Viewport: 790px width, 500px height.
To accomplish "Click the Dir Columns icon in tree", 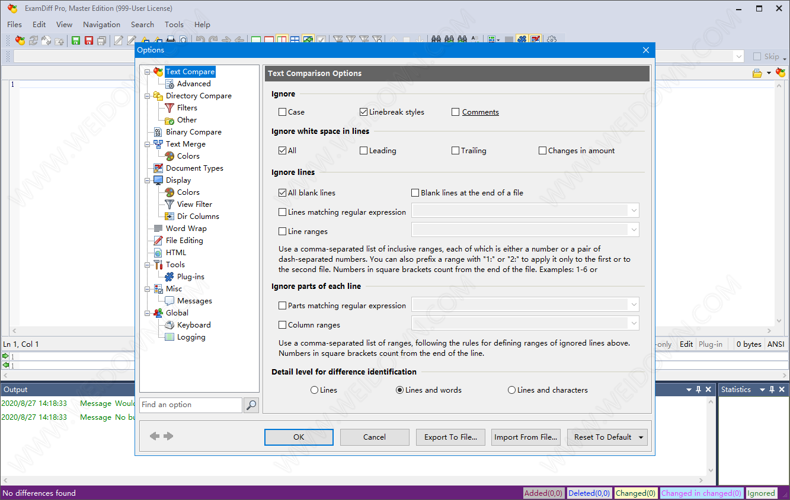I will click(x=169, y=216).
